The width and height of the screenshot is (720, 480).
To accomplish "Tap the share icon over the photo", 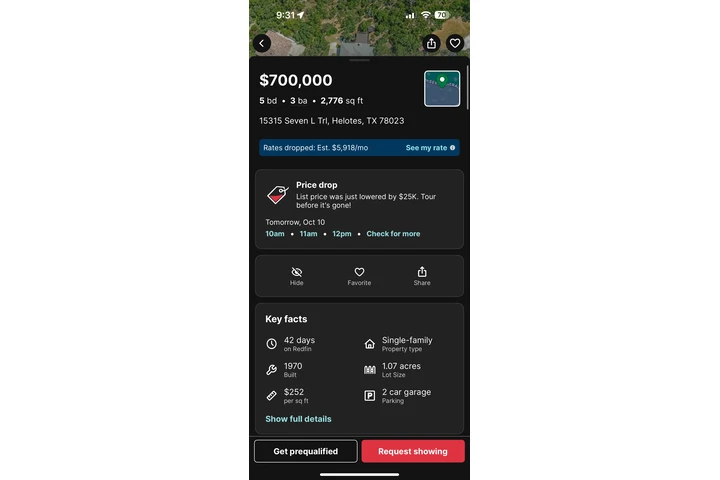I will (x=431, y=44).
